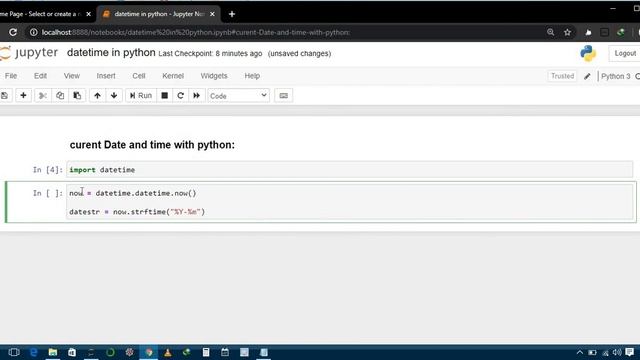Rename notebook title 'datetime in python'

pos(111,53)
